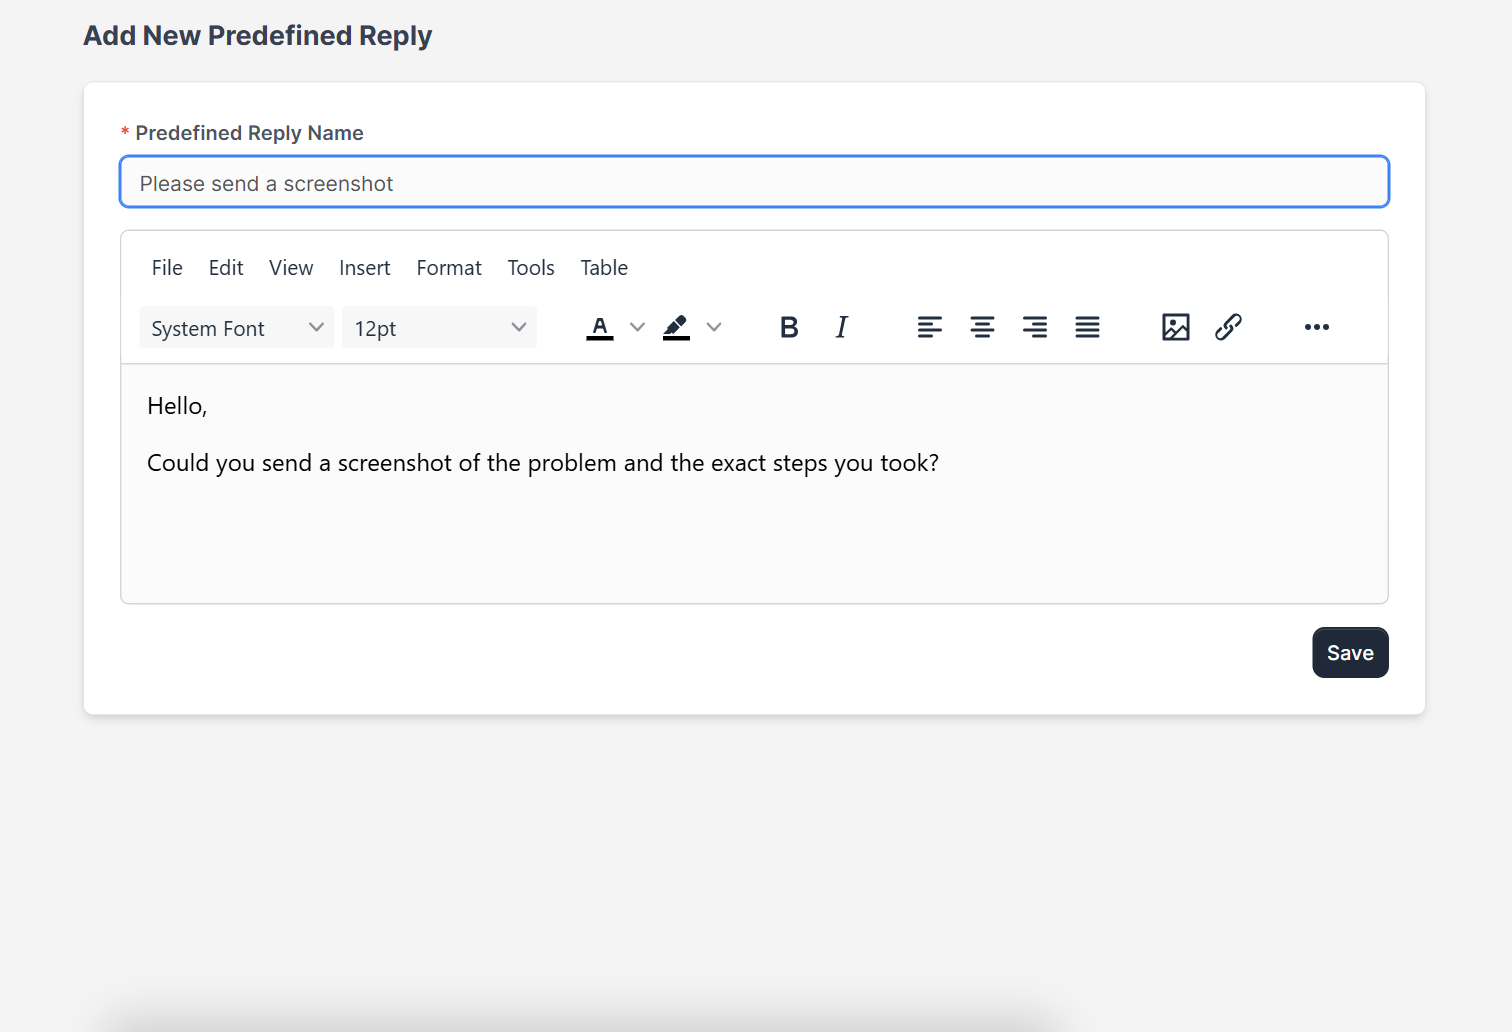
Task: Open the highlight color picker arrow
Action: 714,327
